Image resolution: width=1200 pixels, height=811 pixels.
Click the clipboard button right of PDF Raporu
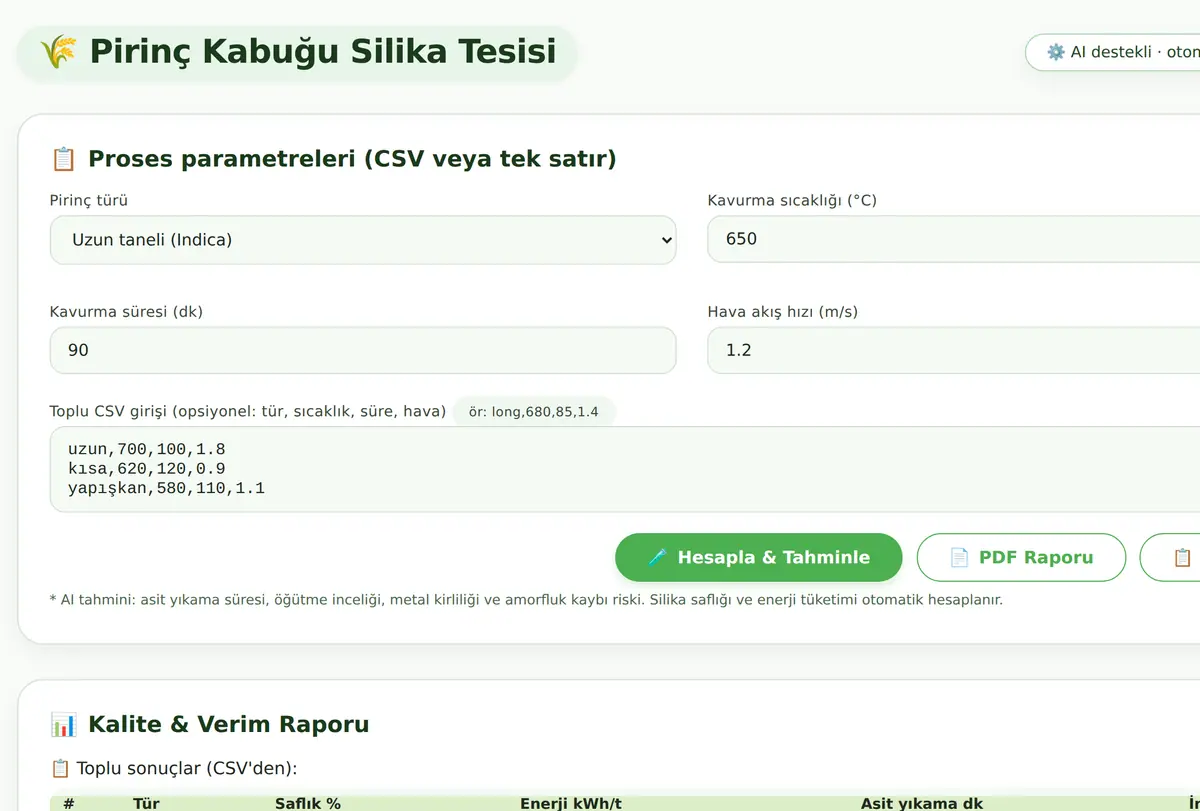click(x=1170, y=557)
